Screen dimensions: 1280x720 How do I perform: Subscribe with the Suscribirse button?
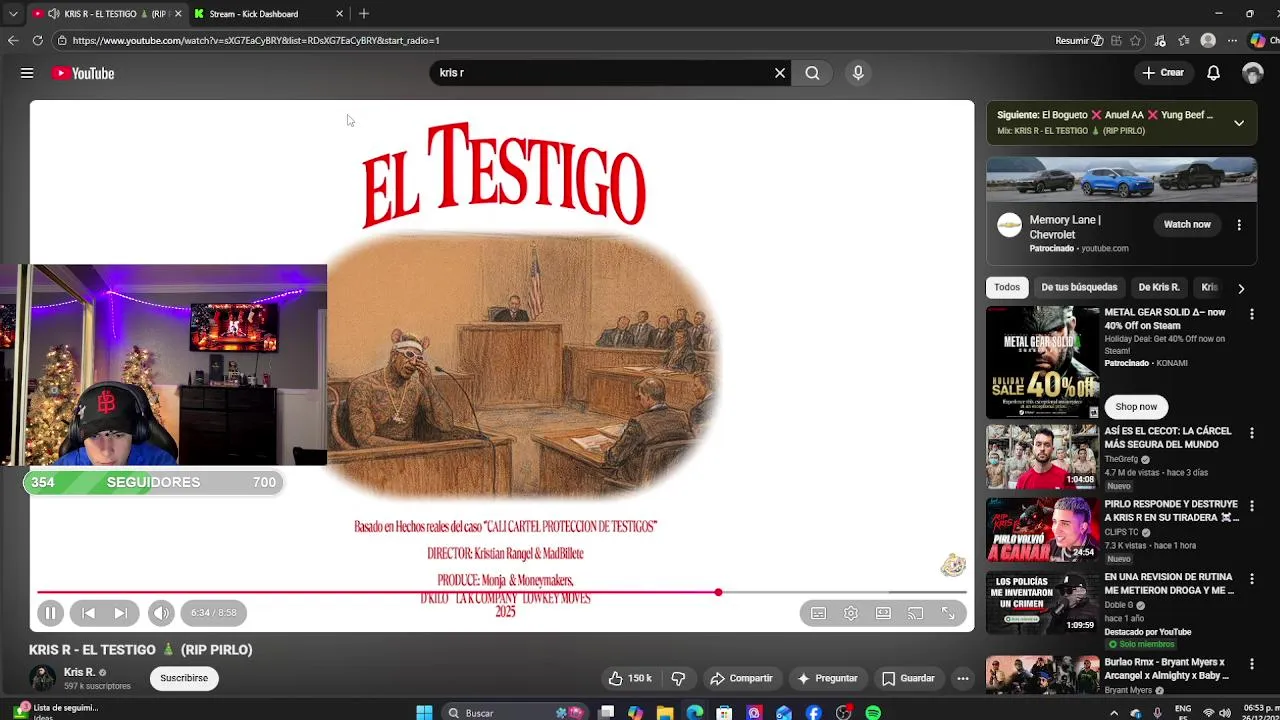(x=184, y=678)
